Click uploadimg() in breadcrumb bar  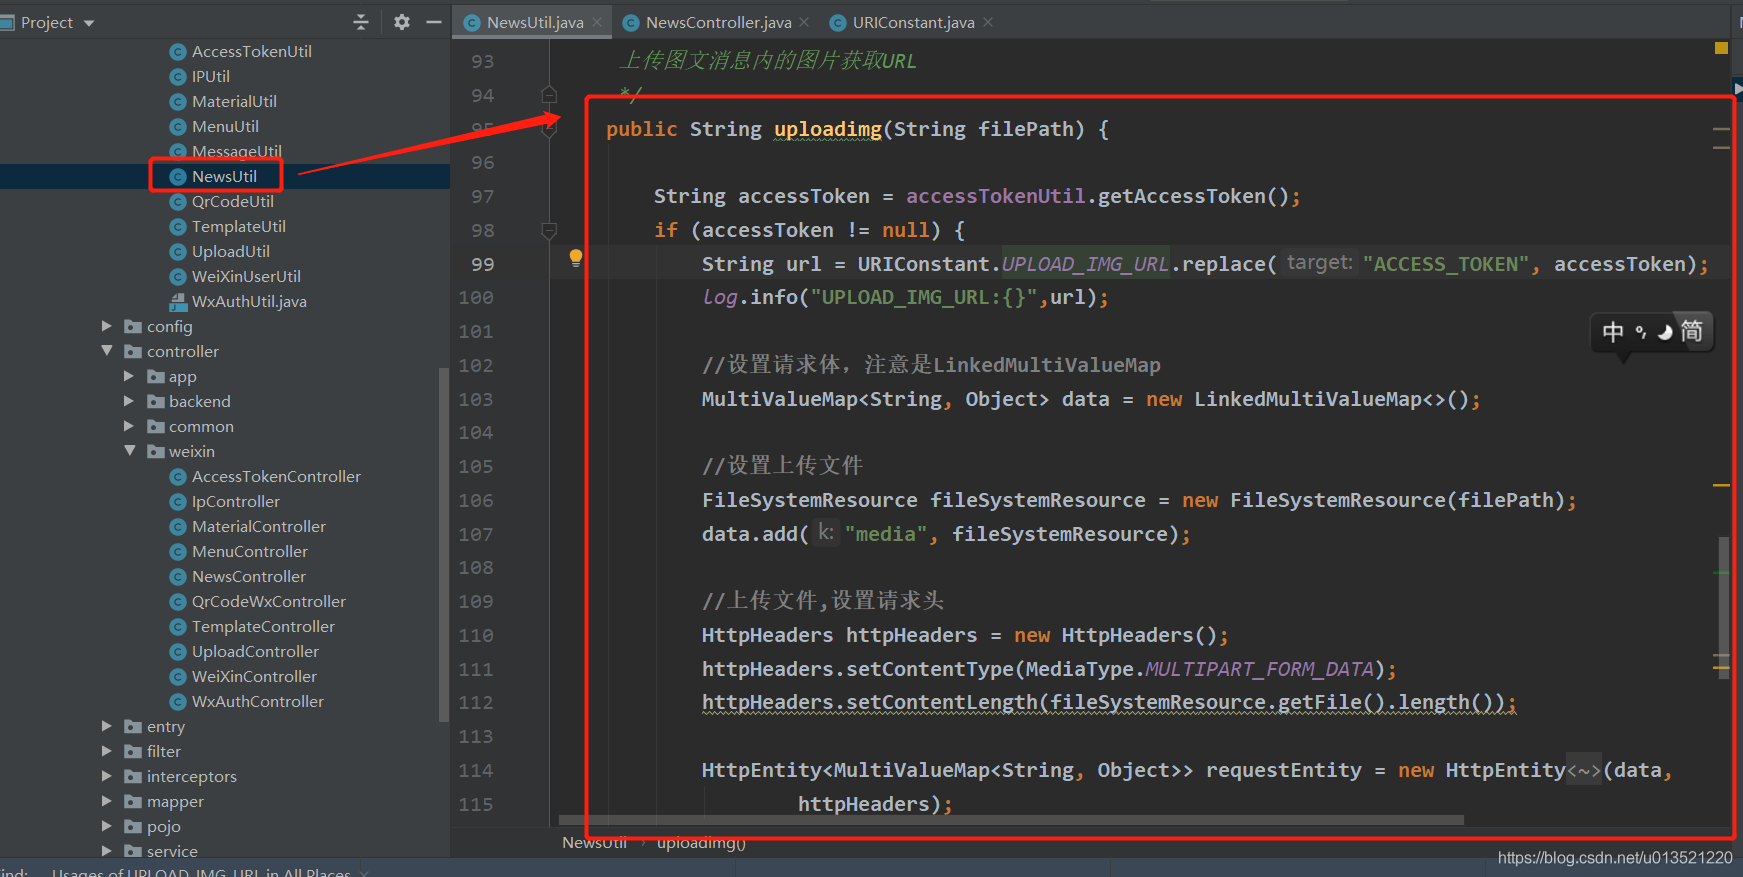701,843
